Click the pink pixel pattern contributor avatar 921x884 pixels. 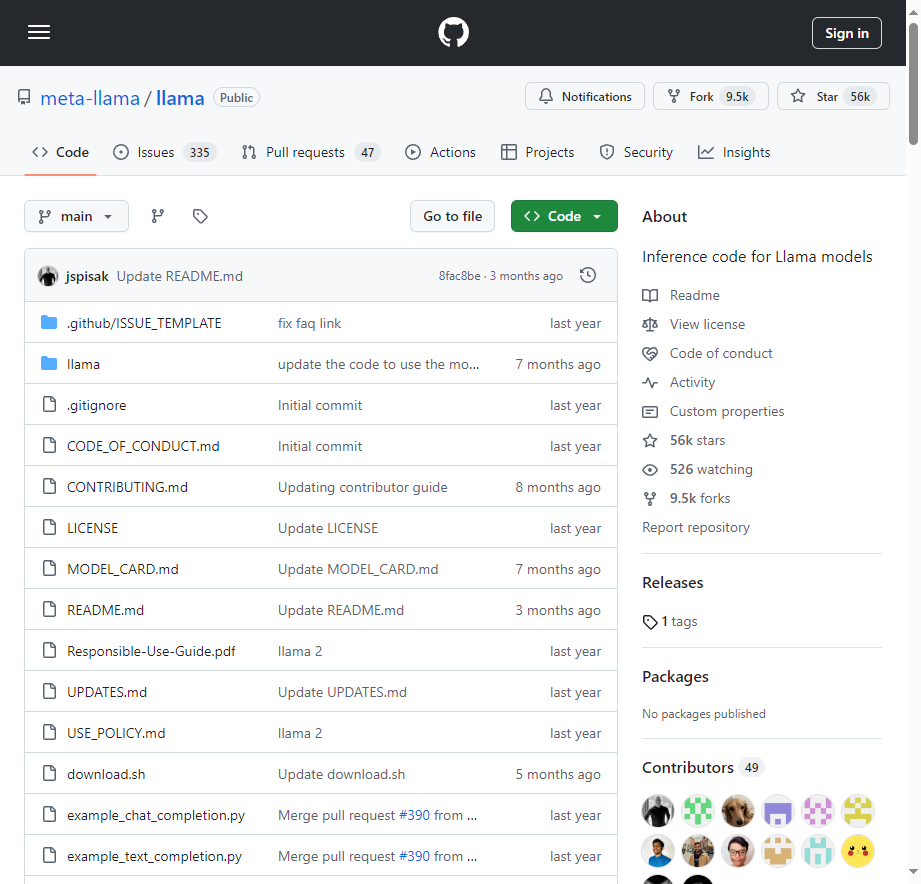tap(818, 811)
